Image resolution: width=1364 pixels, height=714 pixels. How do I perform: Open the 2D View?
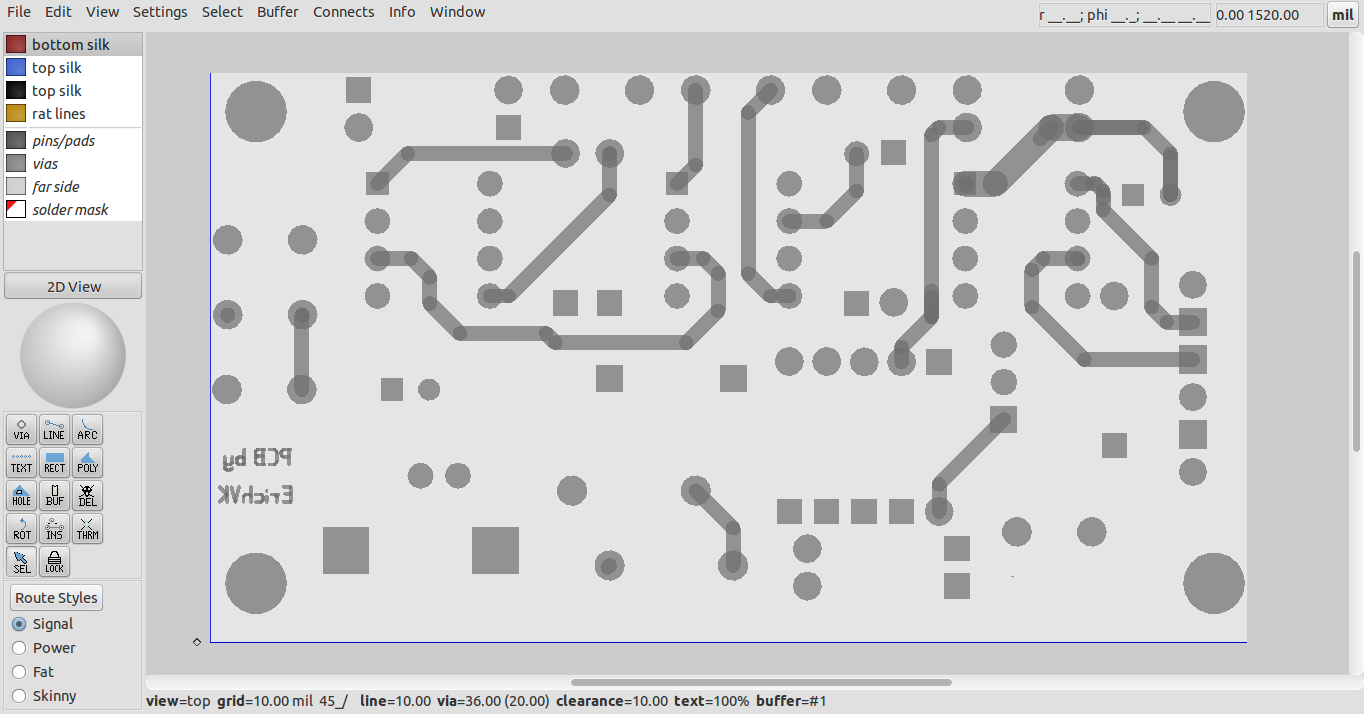pos(72,285)
